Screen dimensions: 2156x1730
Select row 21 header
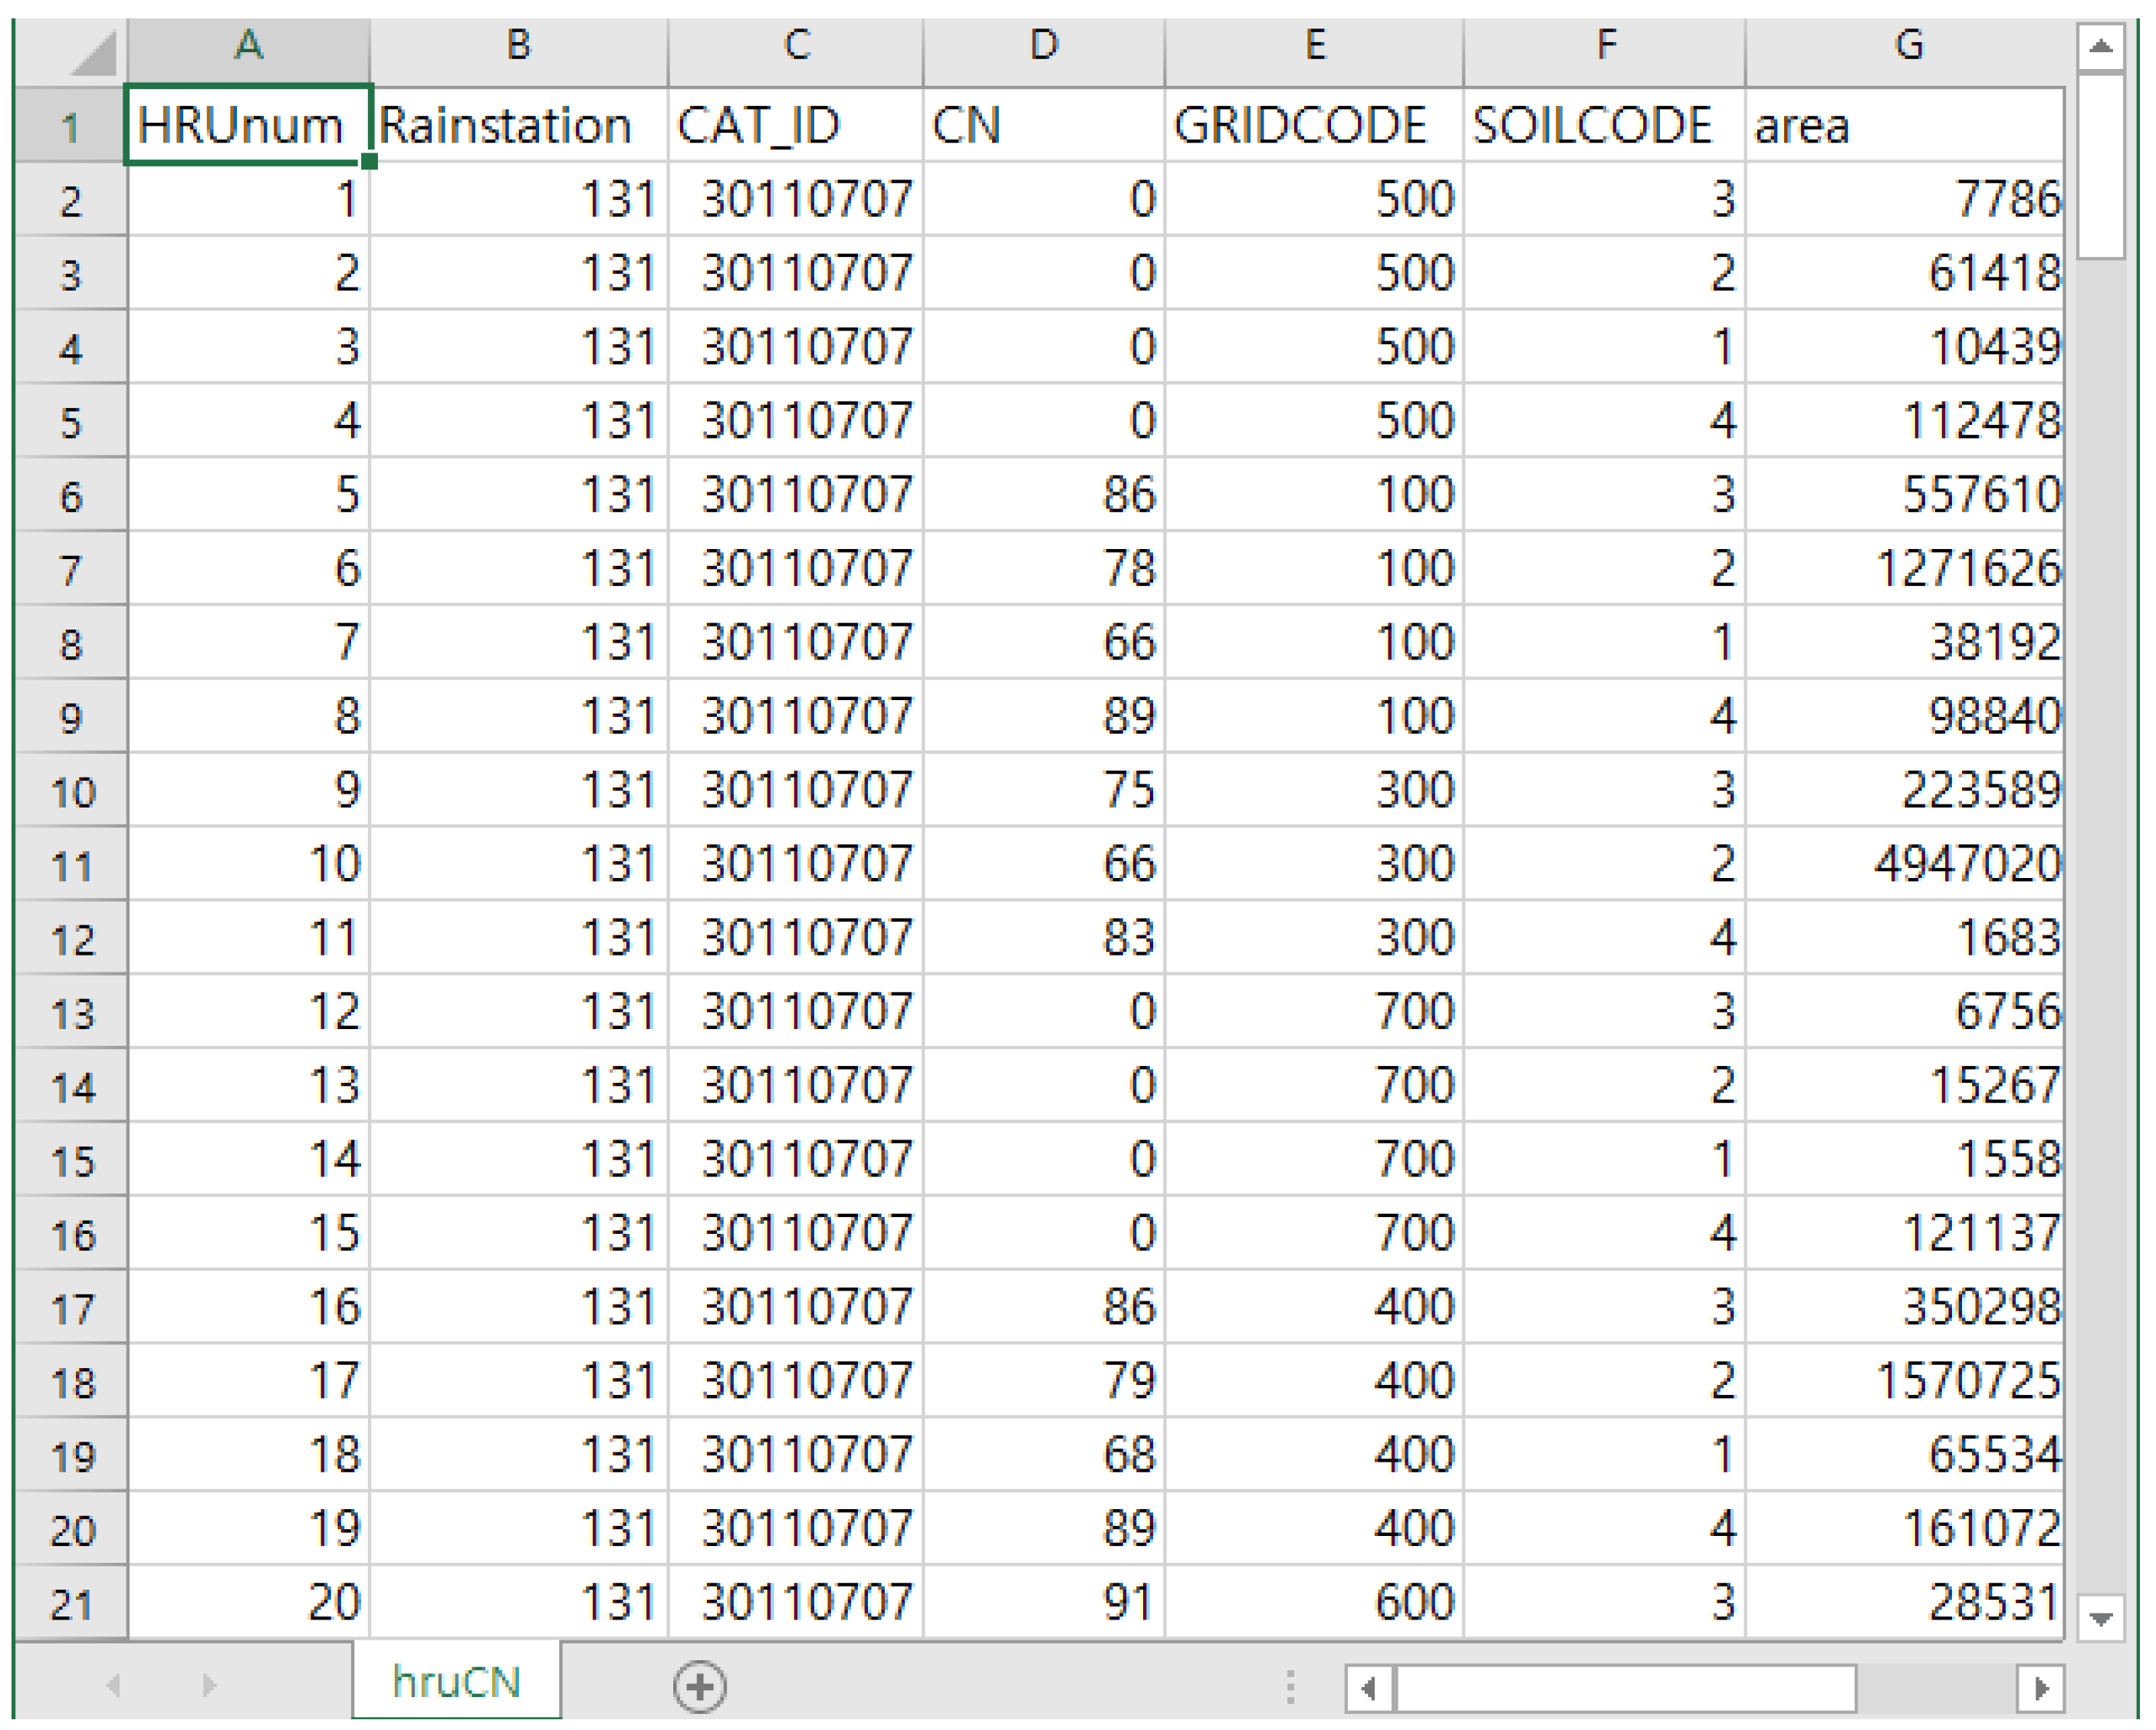71,1604
